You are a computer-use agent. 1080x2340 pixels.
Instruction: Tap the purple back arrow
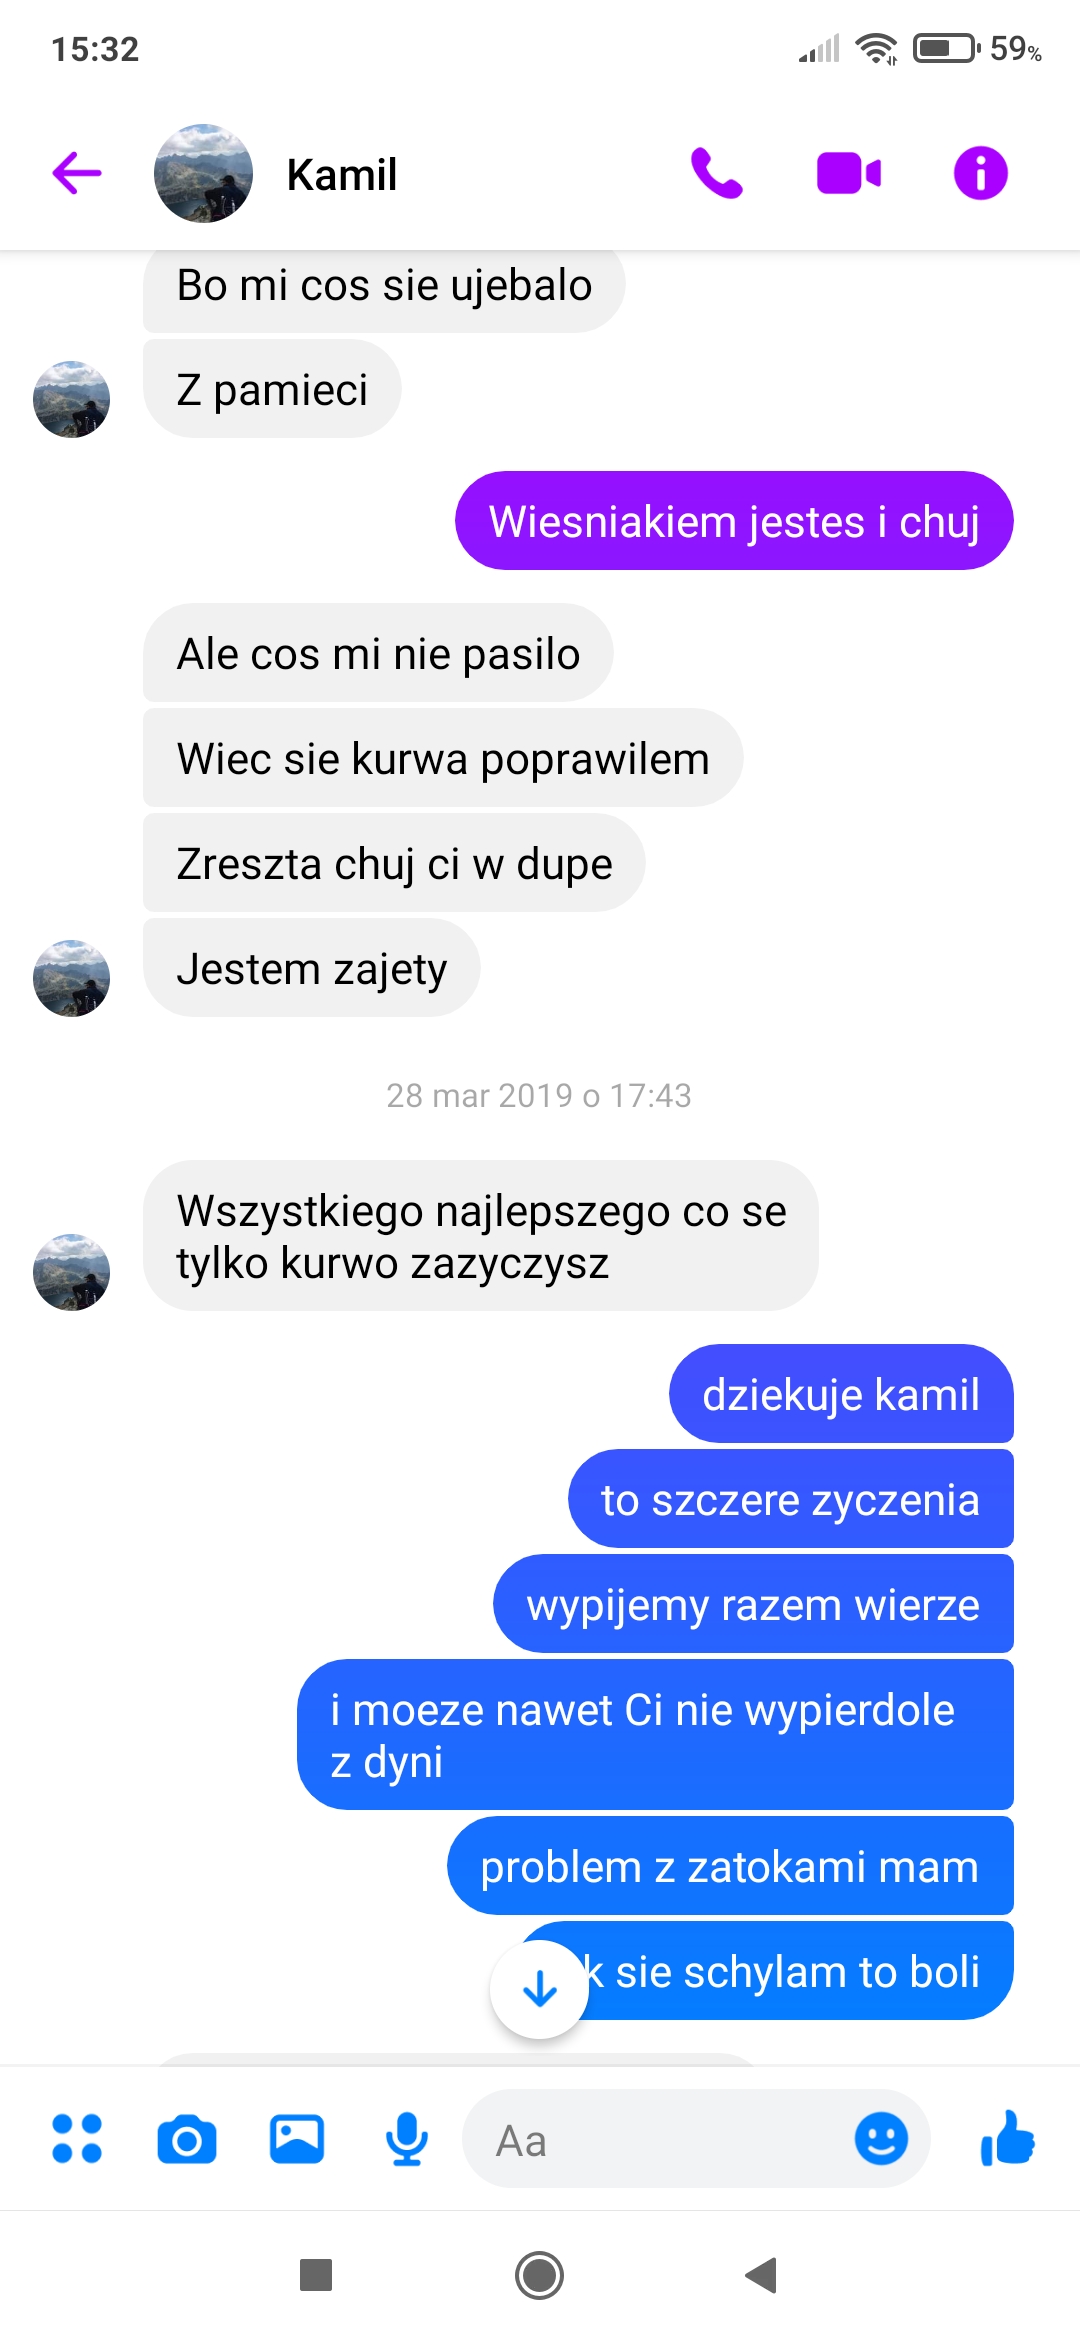77,173
